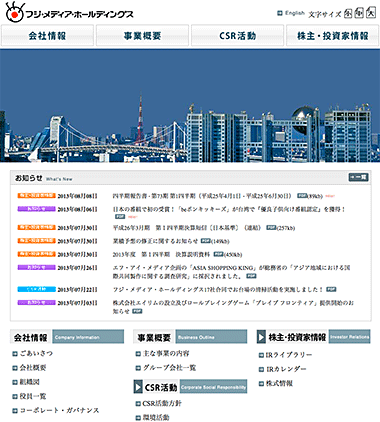The width and height of the screenshot is (380, 422).
Task: Open the 役員一覧 link
Action: [x=33, y=396]
